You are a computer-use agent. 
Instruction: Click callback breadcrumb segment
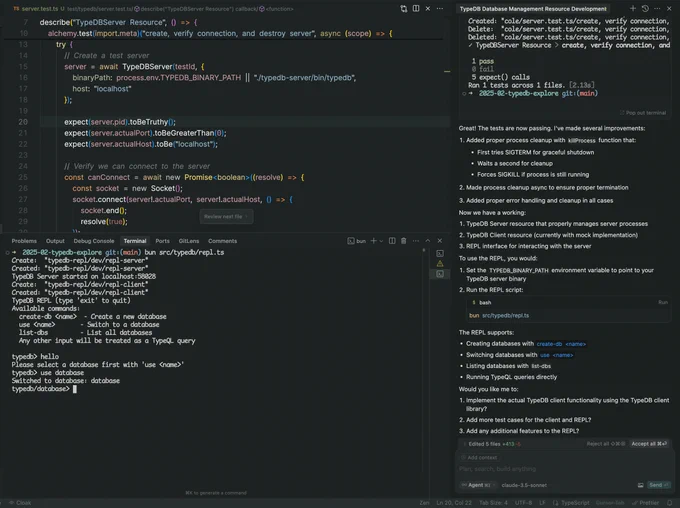[x=247, y=9]
